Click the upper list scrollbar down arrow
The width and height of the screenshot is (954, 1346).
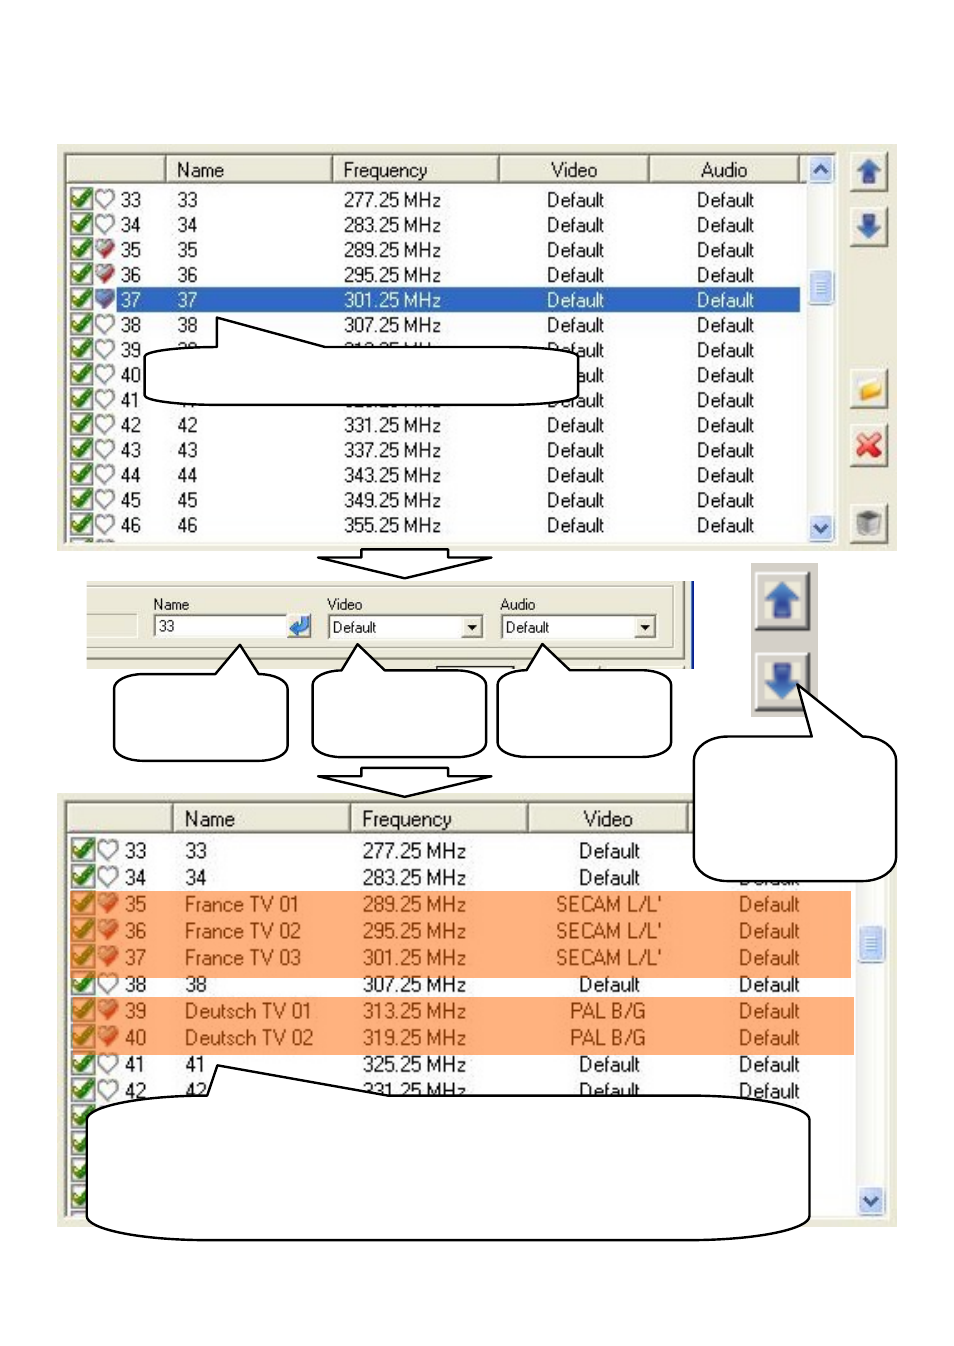click(821, 528)
